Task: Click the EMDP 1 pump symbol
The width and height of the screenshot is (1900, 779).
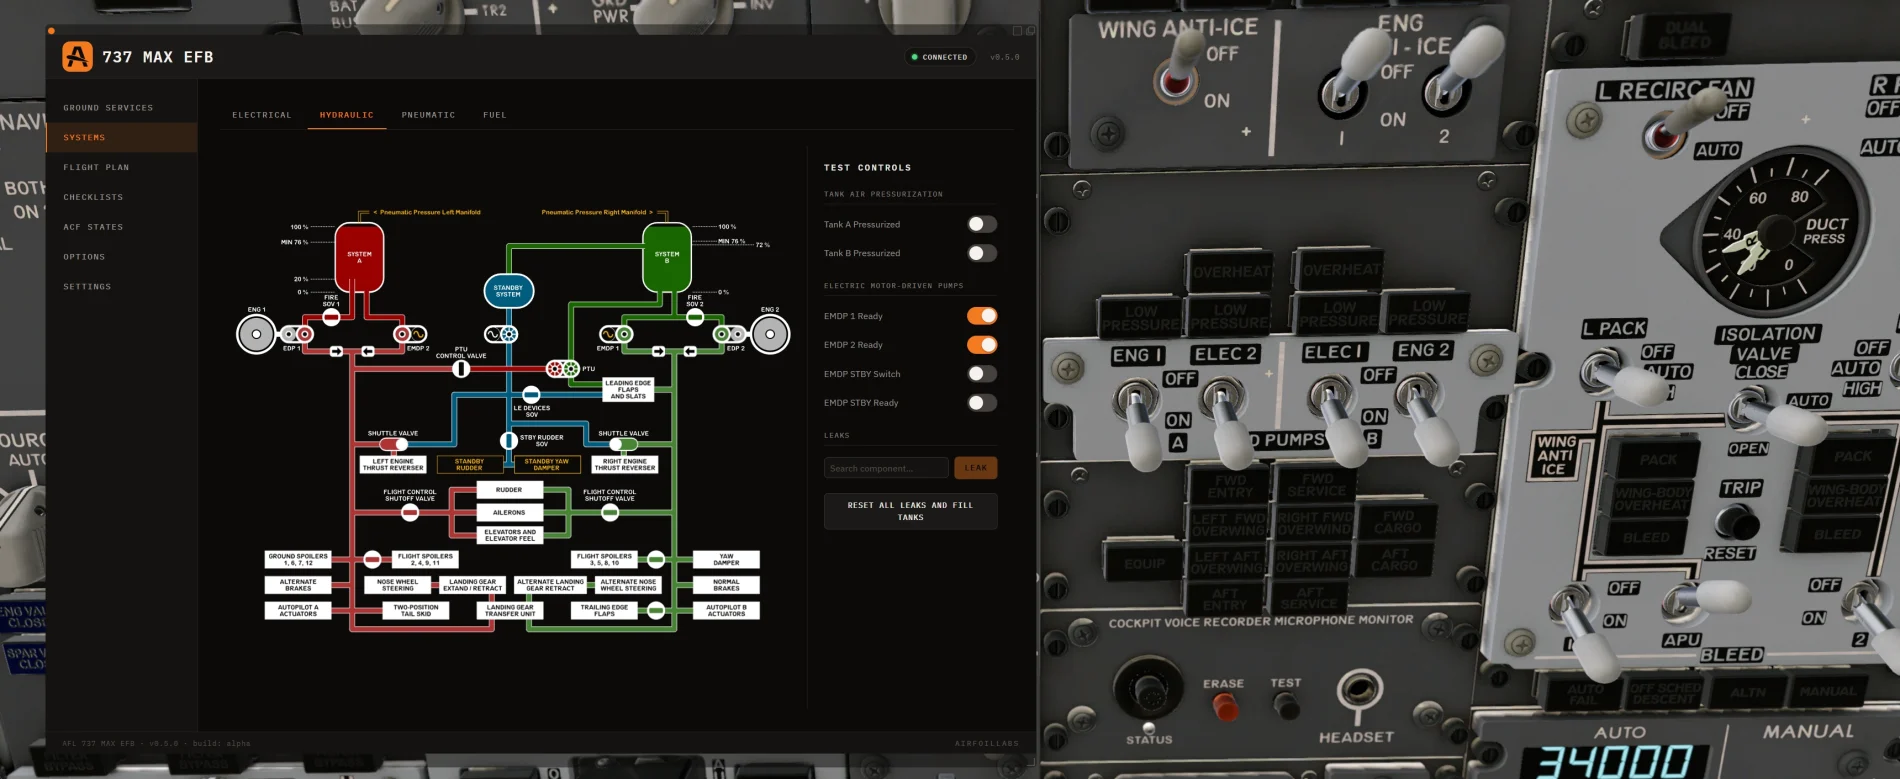Action: coord(616,334)
